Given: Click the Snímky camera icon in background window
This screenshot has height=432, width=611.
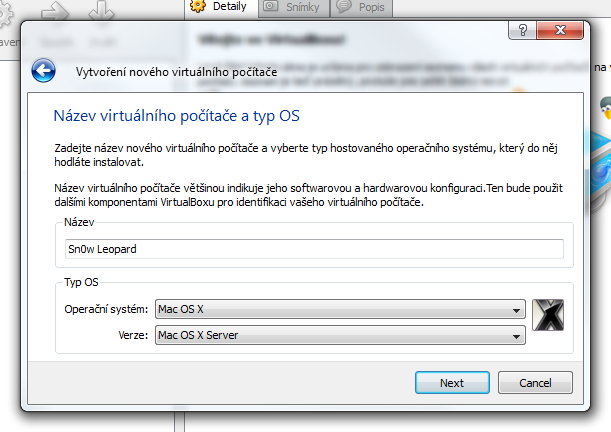Looking at the screenshot, I should pyautogui.click(x=270, y=6).
